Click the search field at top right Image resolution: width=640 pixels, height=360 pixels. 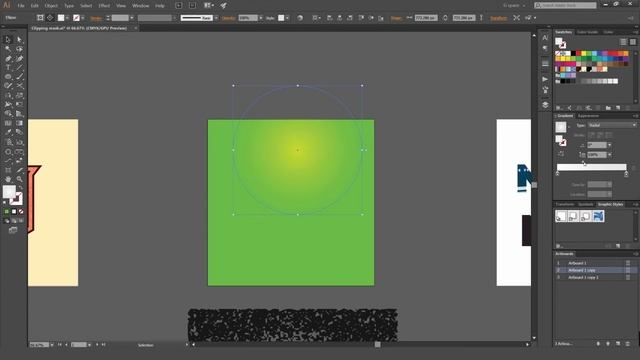(x=565, y=5)
